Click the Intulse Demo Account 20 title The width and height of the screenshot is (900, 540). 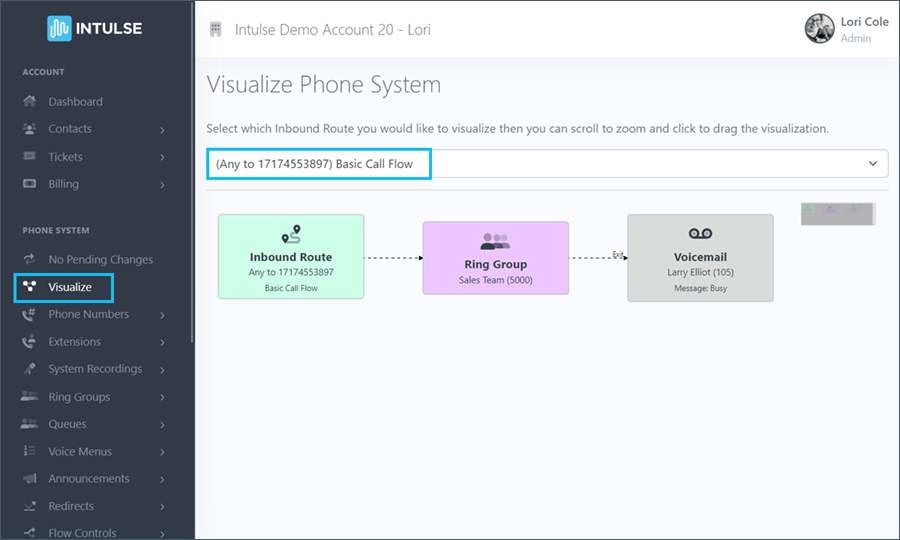coord(332,30)
